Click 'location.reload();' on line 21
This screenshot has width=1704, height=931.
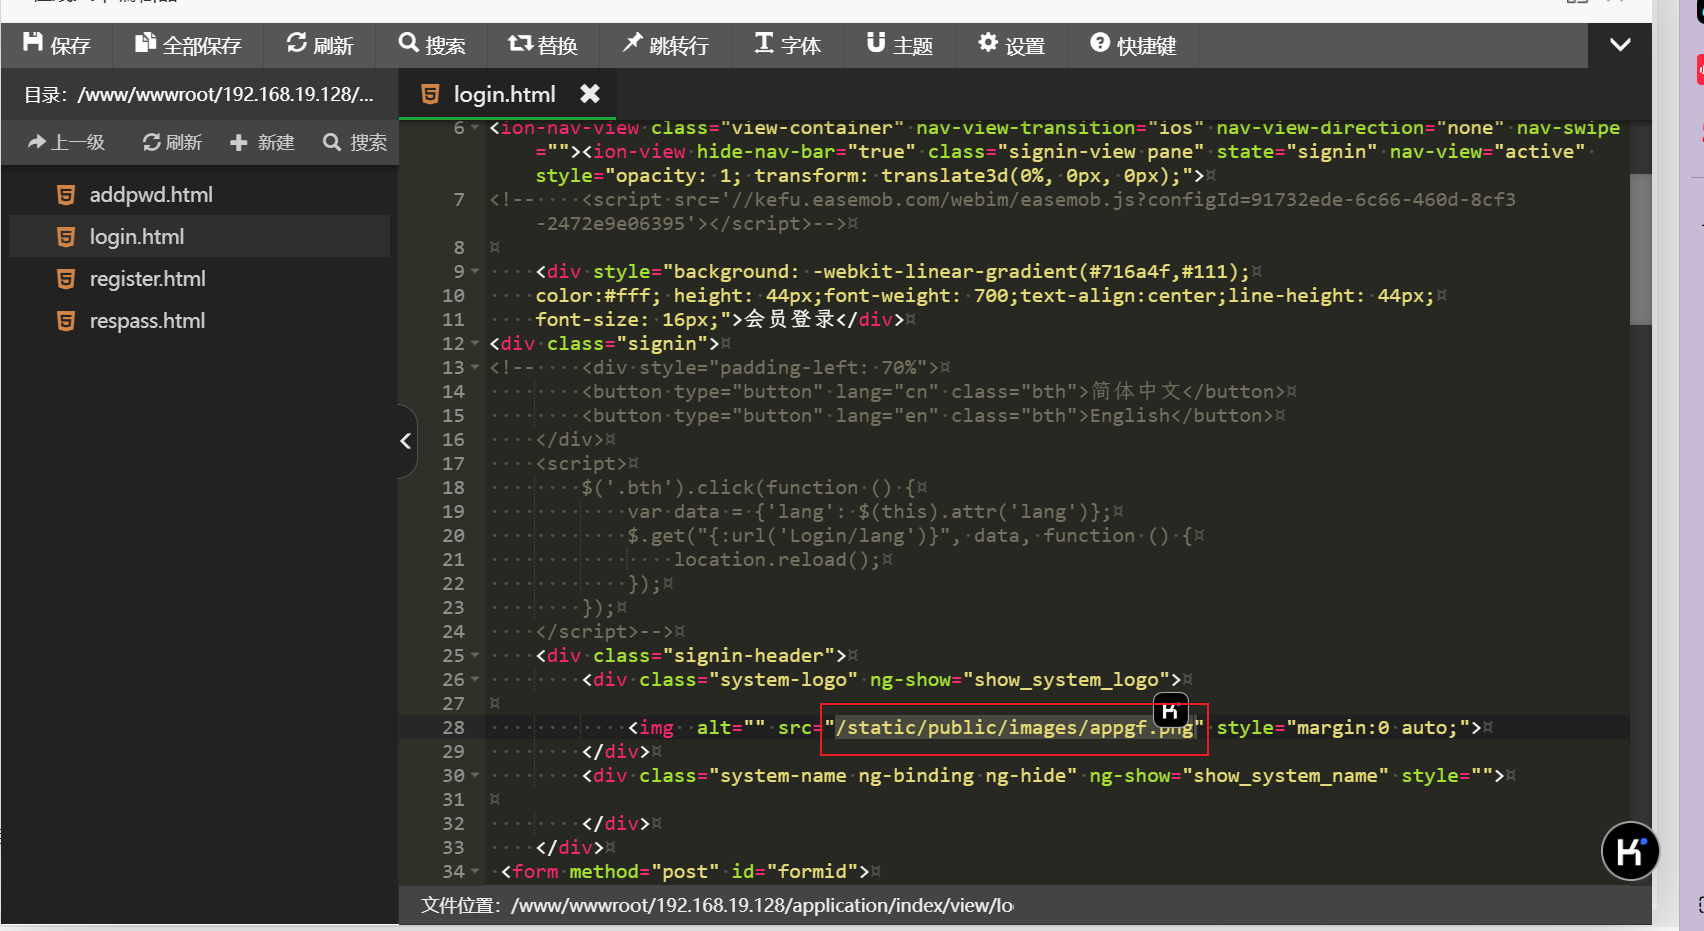[777, 560]
